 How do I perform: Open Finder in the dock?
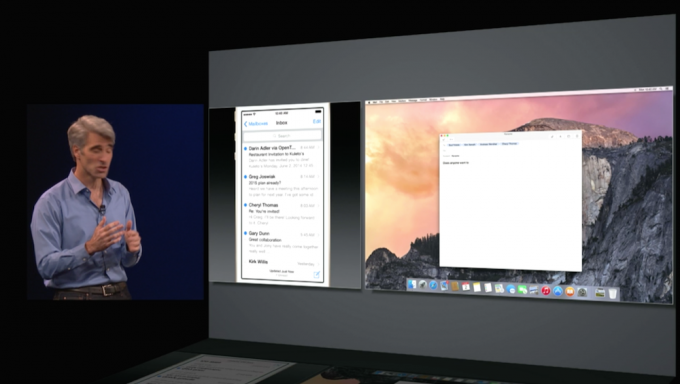412,285
